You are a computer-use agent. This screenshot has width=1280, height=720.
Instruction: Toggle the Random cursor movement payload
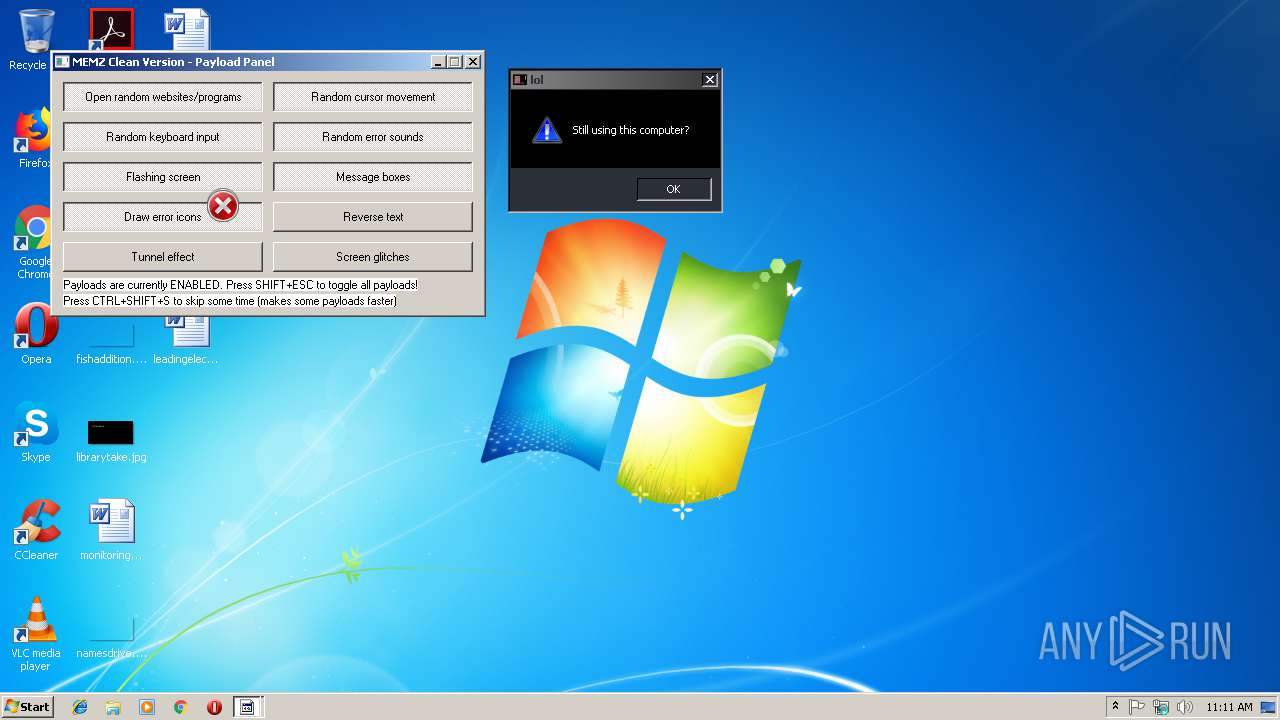pos(373,97)
